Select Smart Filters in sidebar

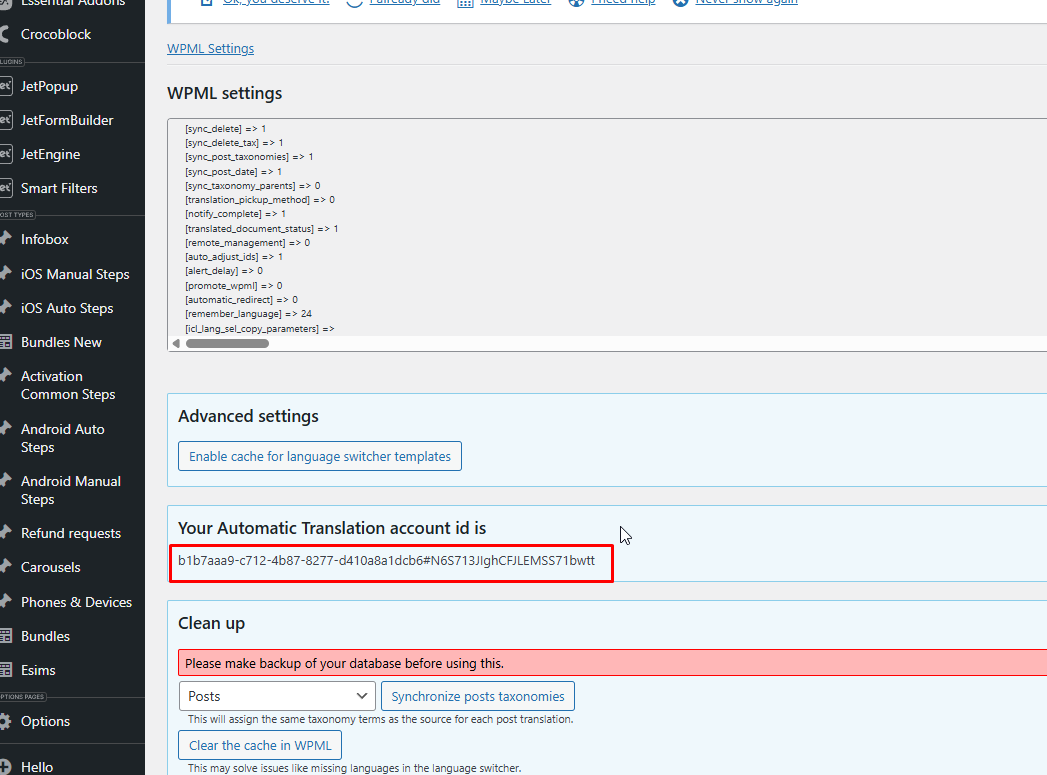tap(59, 188)
